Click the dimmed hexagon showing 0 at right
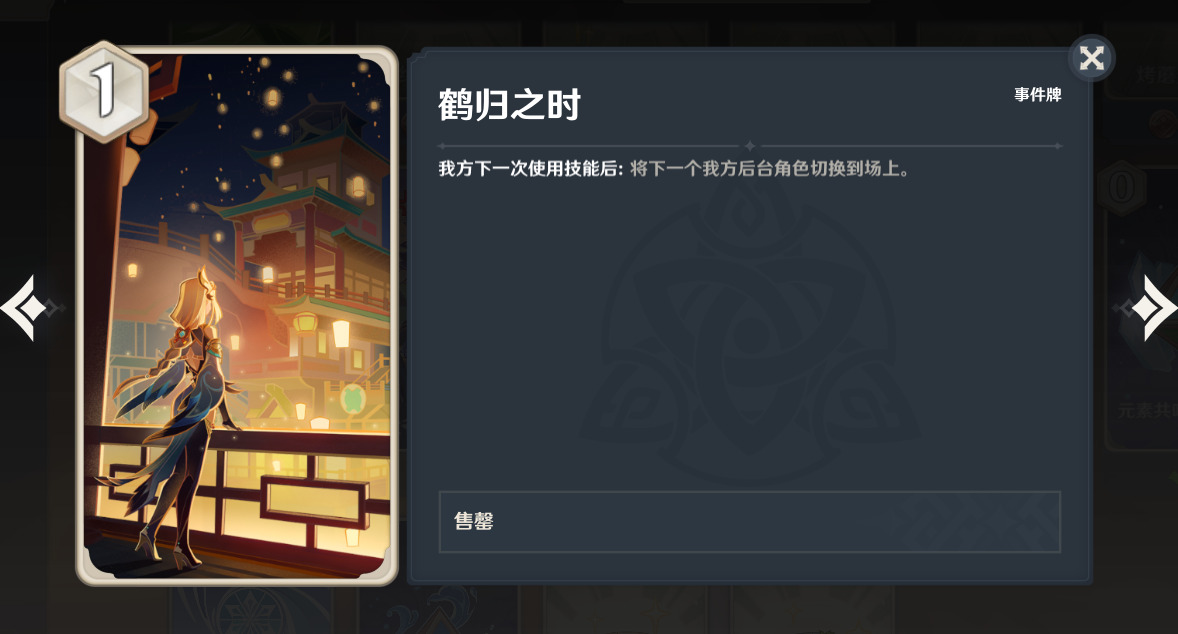1178x634 pixels. (x=1120, y=187)
